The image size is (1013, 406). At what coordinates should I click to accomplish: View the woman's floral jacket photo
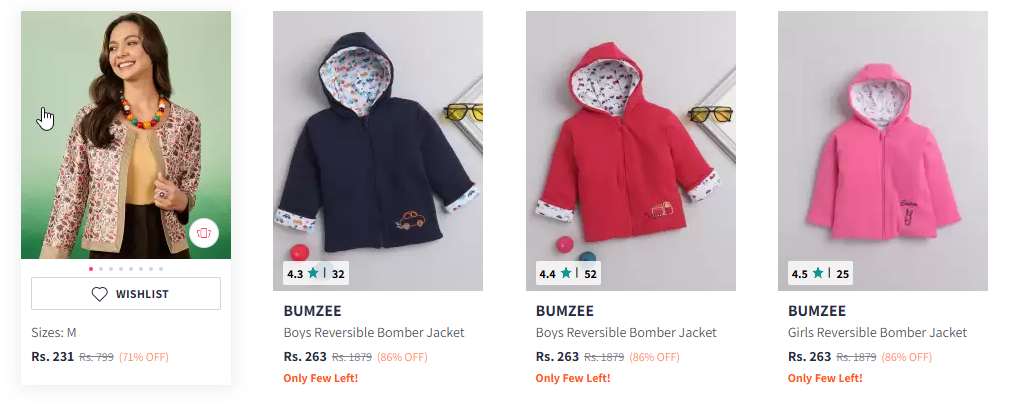[x=126, y=134]
